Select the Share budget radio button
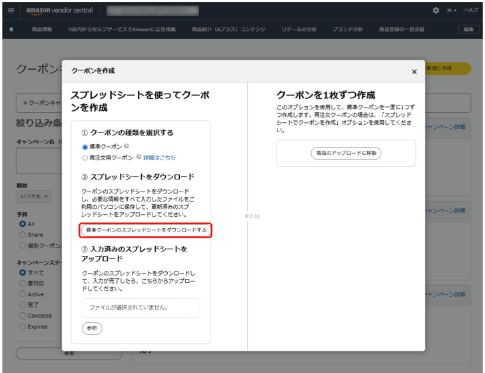 point(22,235)
